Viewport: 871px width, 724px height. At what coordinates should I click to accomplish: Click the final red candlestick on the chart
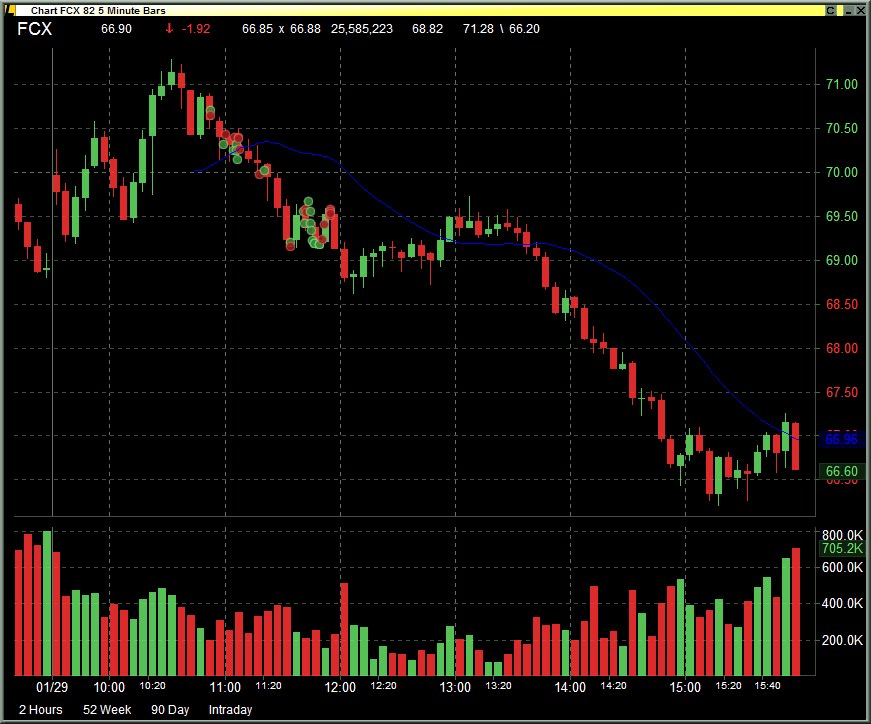pyautogui.click(x=795, y=446)
